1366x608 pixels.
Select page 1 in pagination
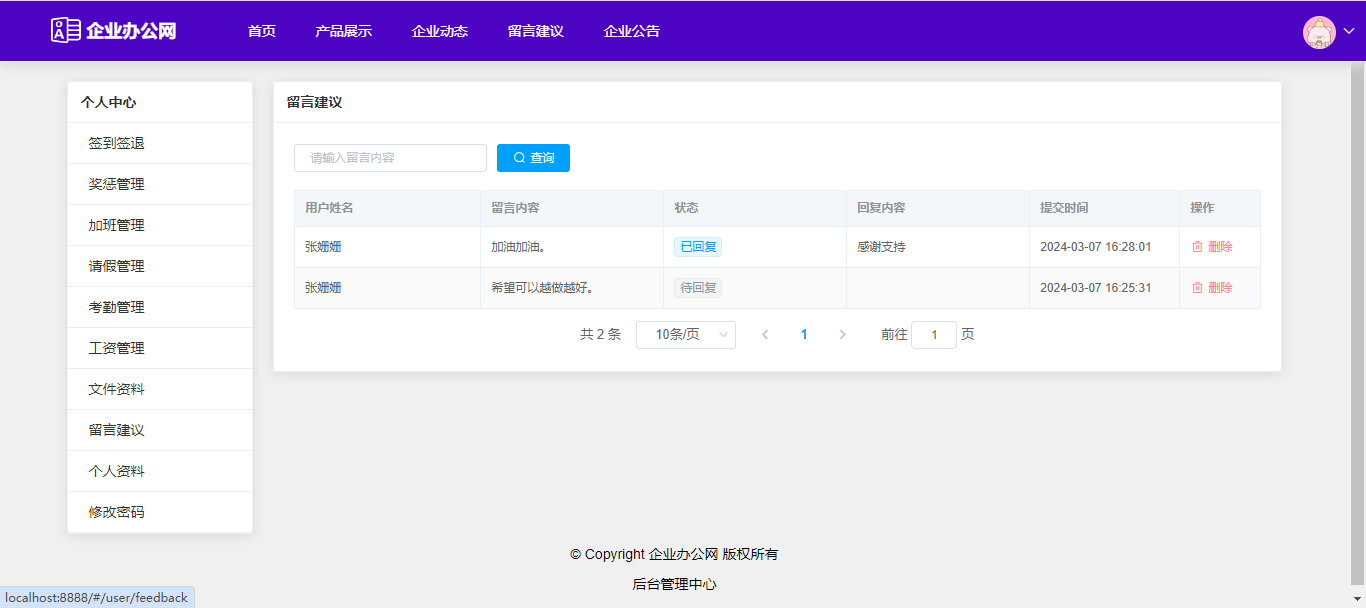coord(804,335)
